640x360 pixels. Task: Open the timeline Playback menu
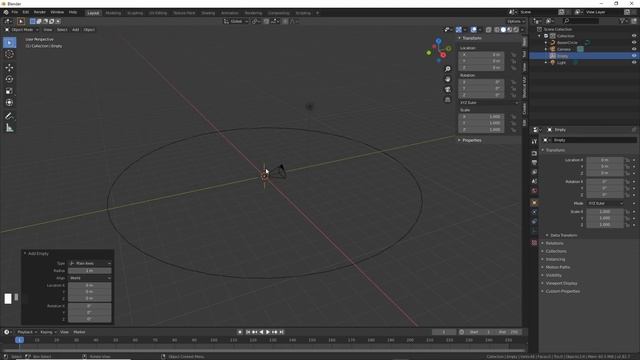[x=27, y=332]
